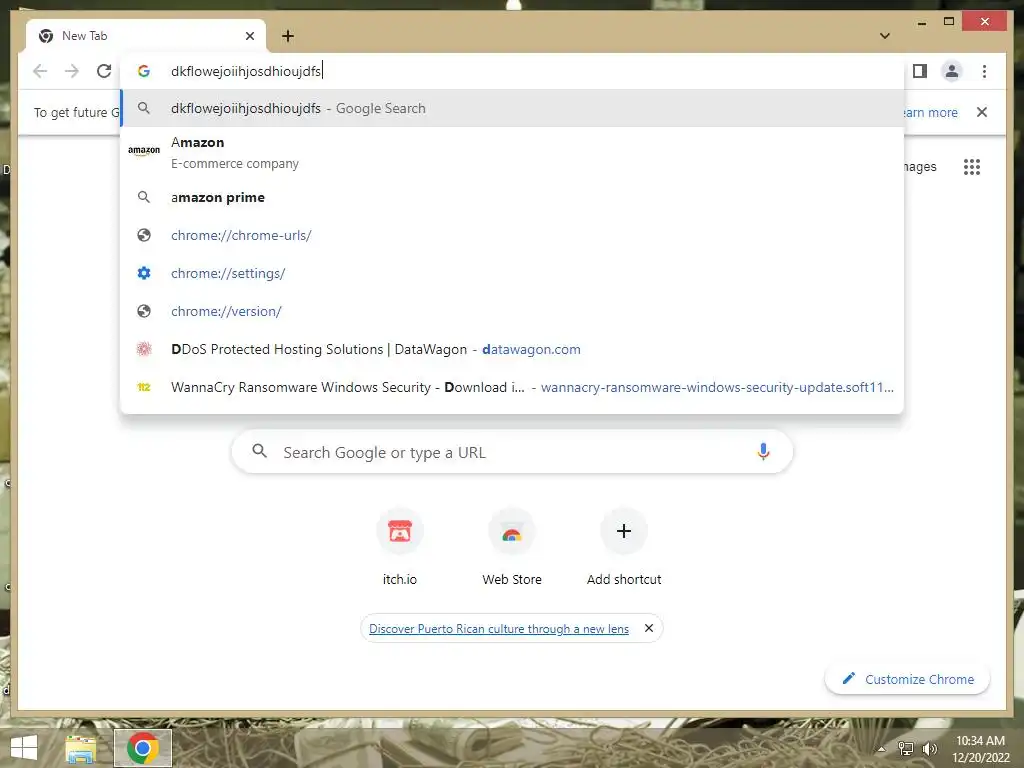
Task: Click the taskbar clock showing 10:34 AM
Action: 980,748
